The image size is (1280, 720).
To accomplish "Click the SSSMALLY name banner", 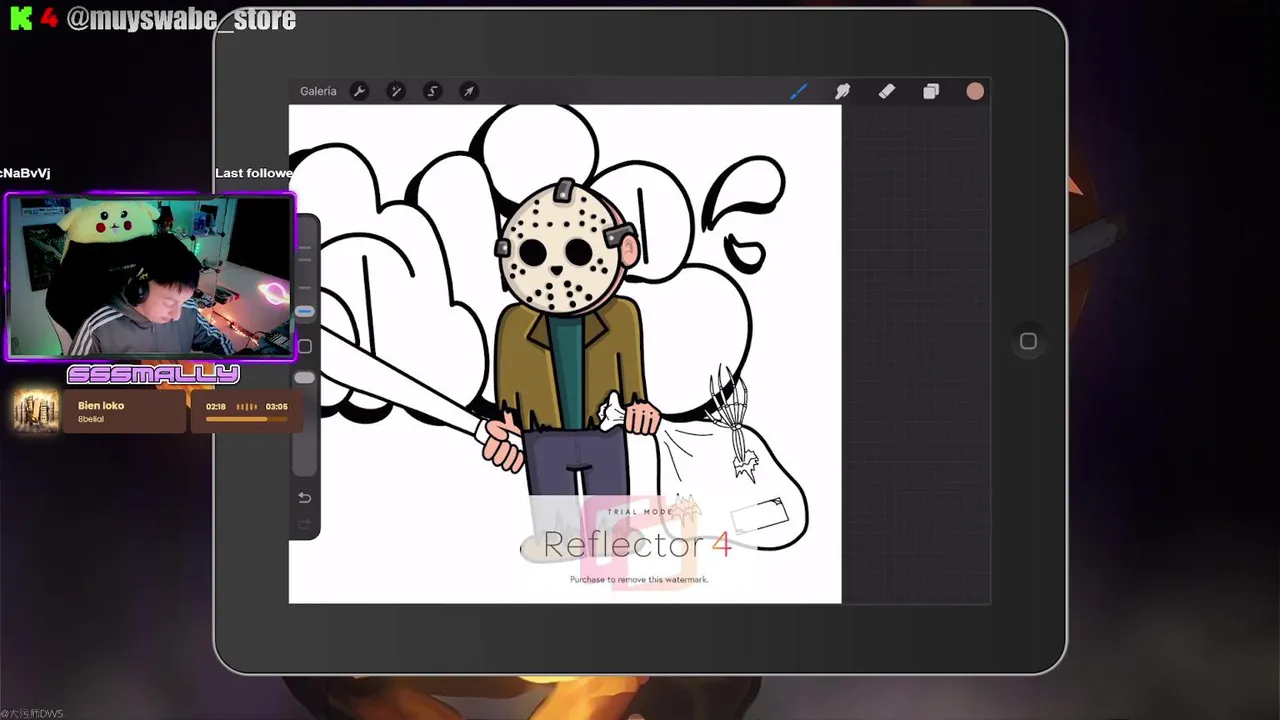I will click(153, 375).
